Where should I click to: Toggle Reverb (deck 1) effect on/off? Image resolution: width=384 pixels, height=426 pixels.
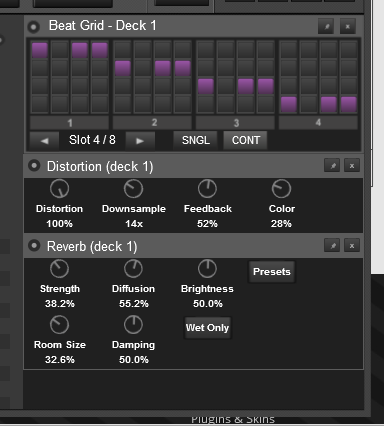point(34,246)
